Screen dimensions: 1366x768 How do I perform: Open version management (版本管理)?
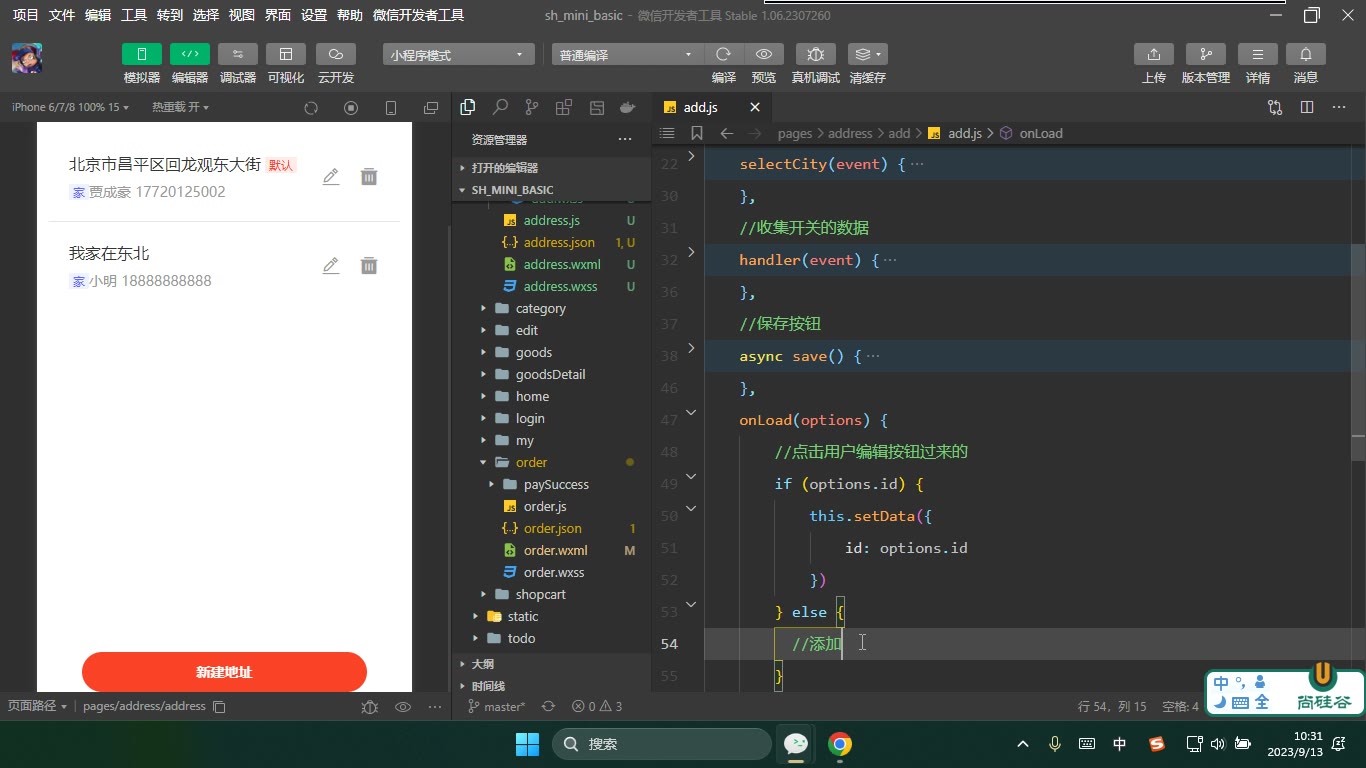tap(1206, 54)
